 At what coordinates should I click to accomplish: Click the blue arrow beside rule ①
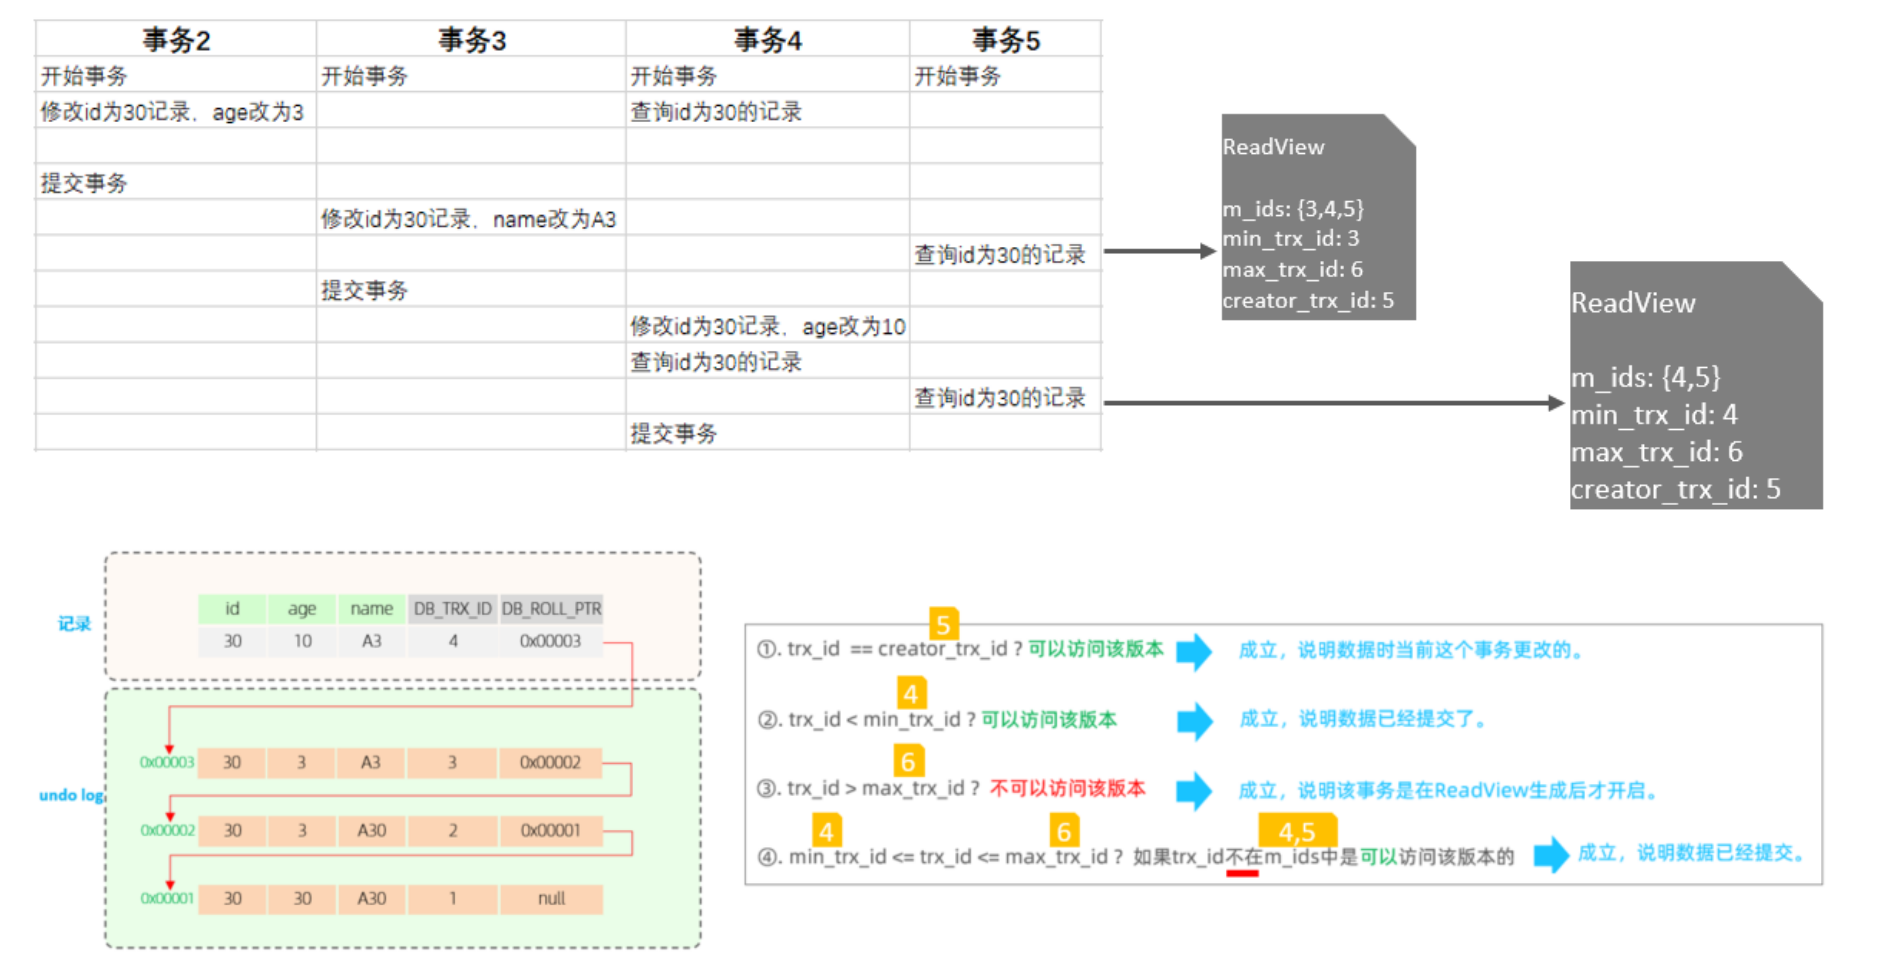click(1193, 651)
